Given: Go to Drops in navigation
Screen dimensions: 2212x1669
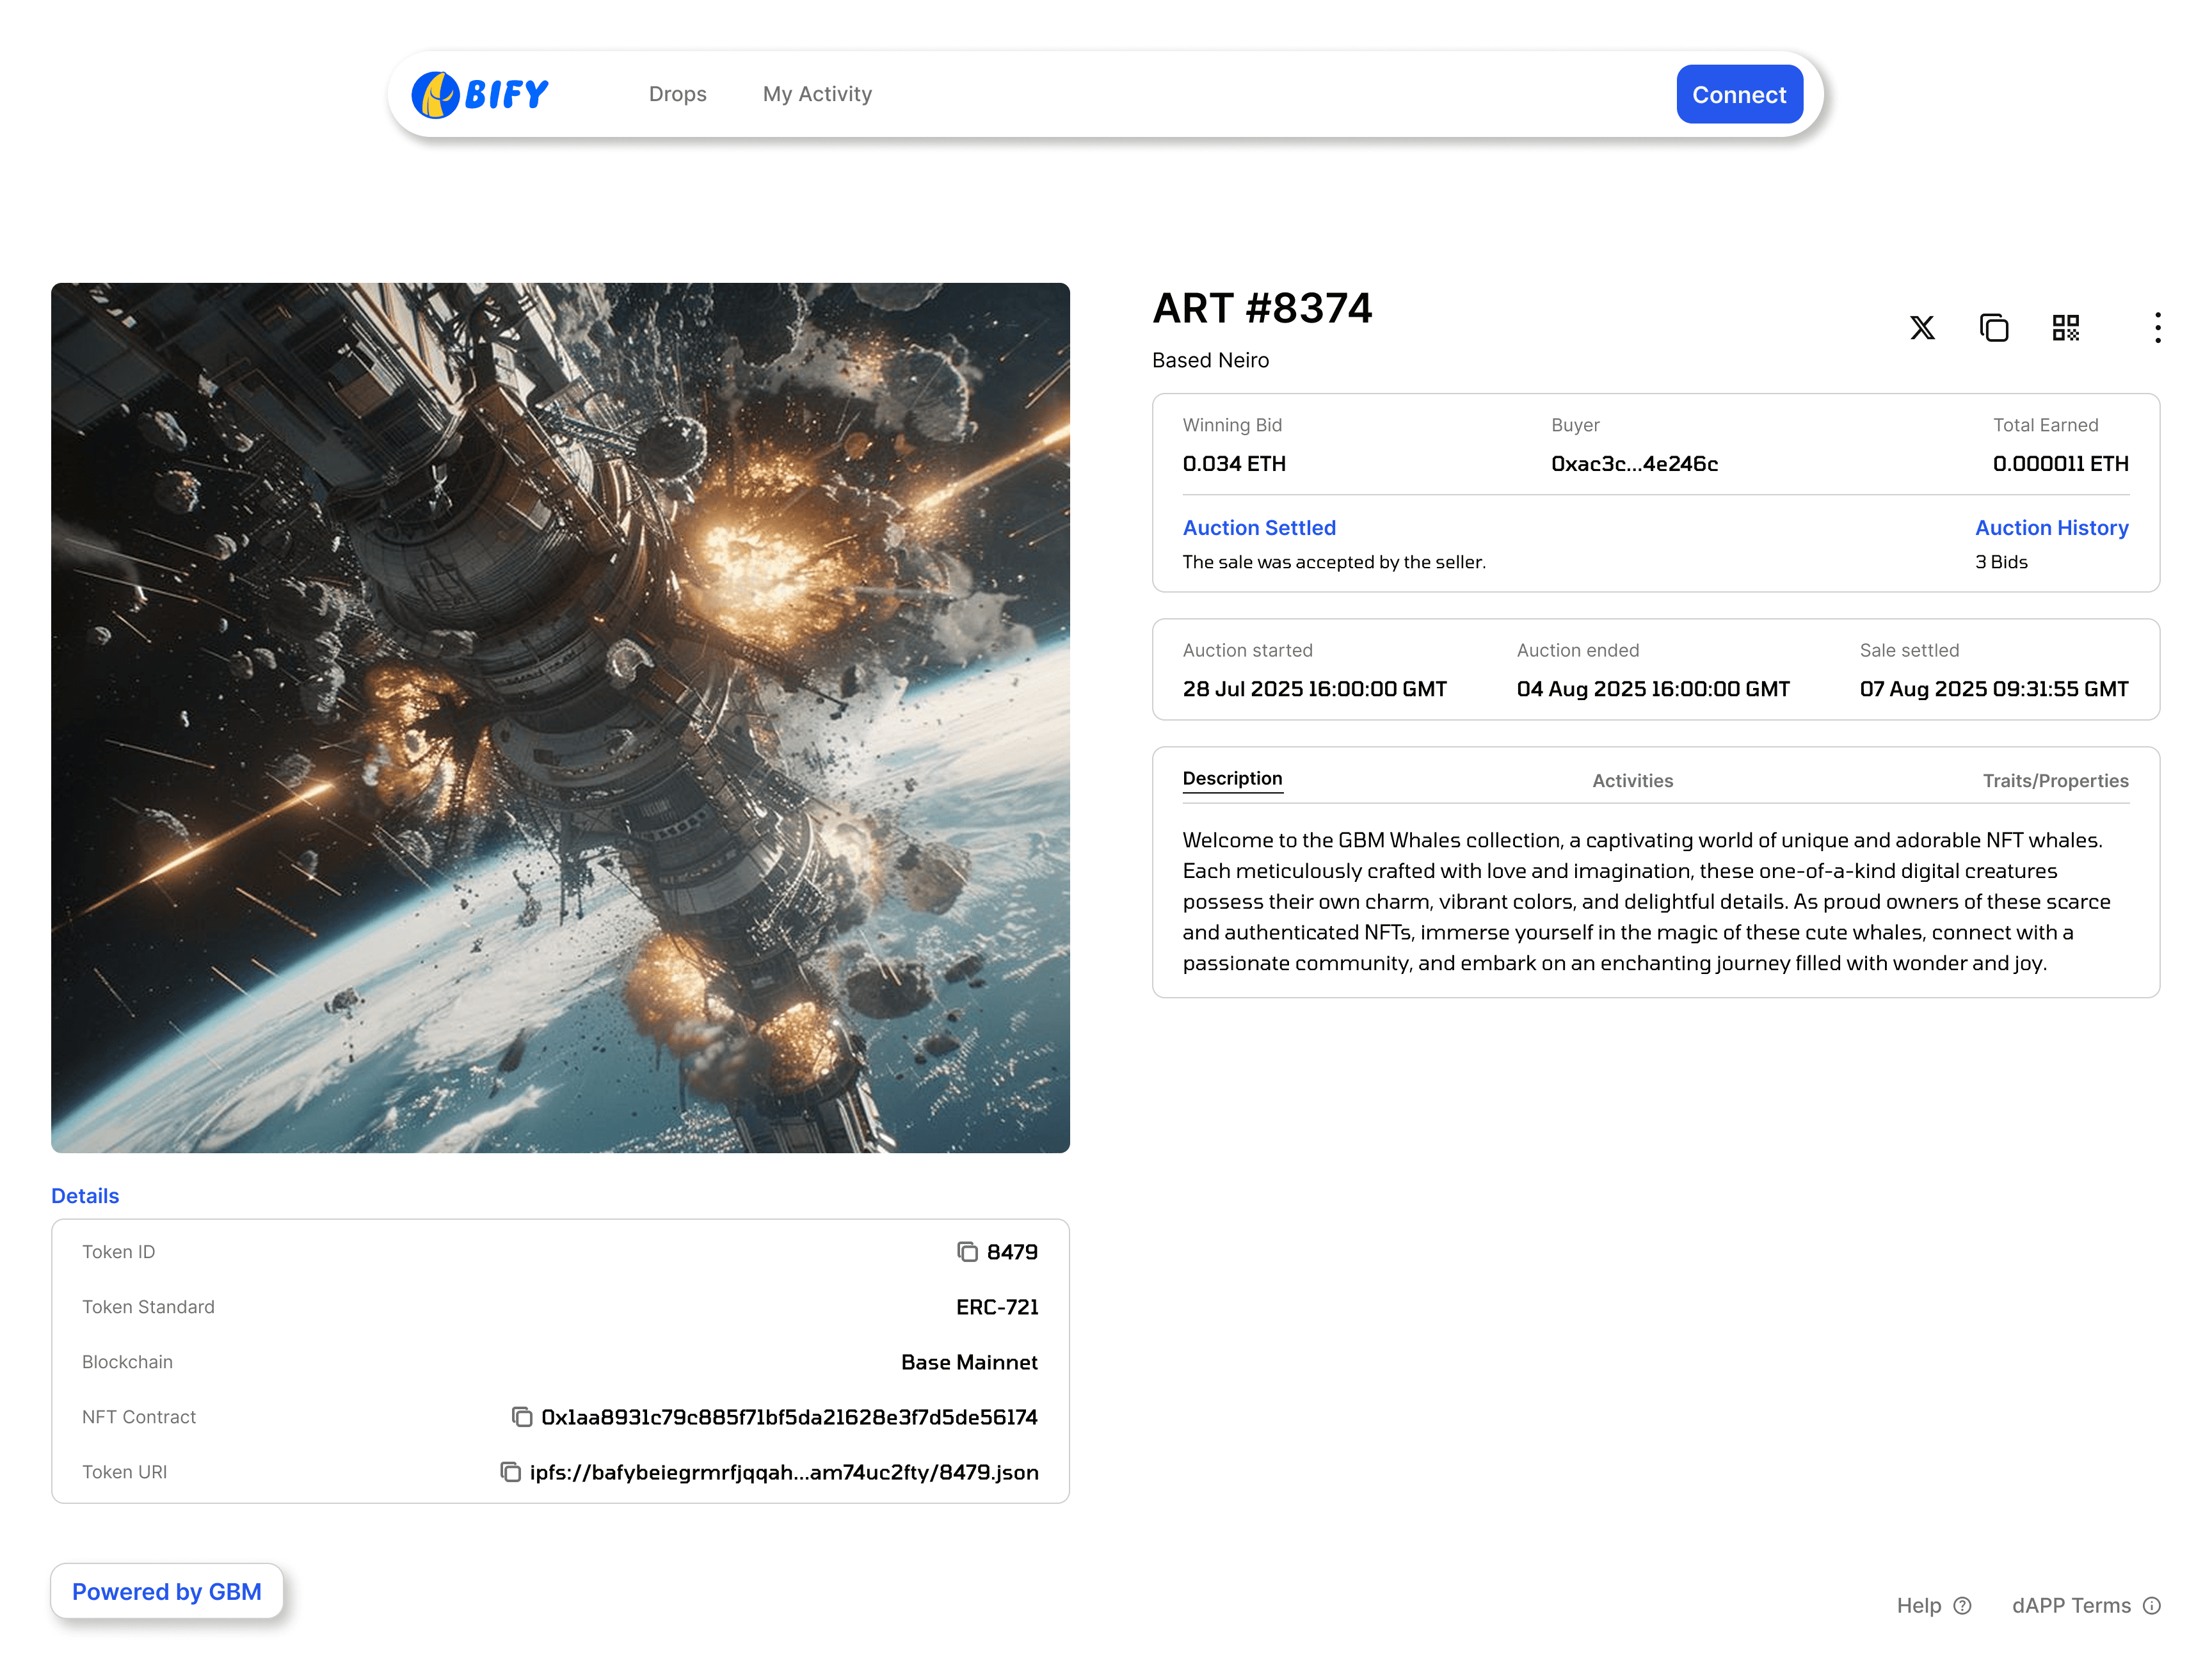Looking at the screenshot, I should (677, 94).
